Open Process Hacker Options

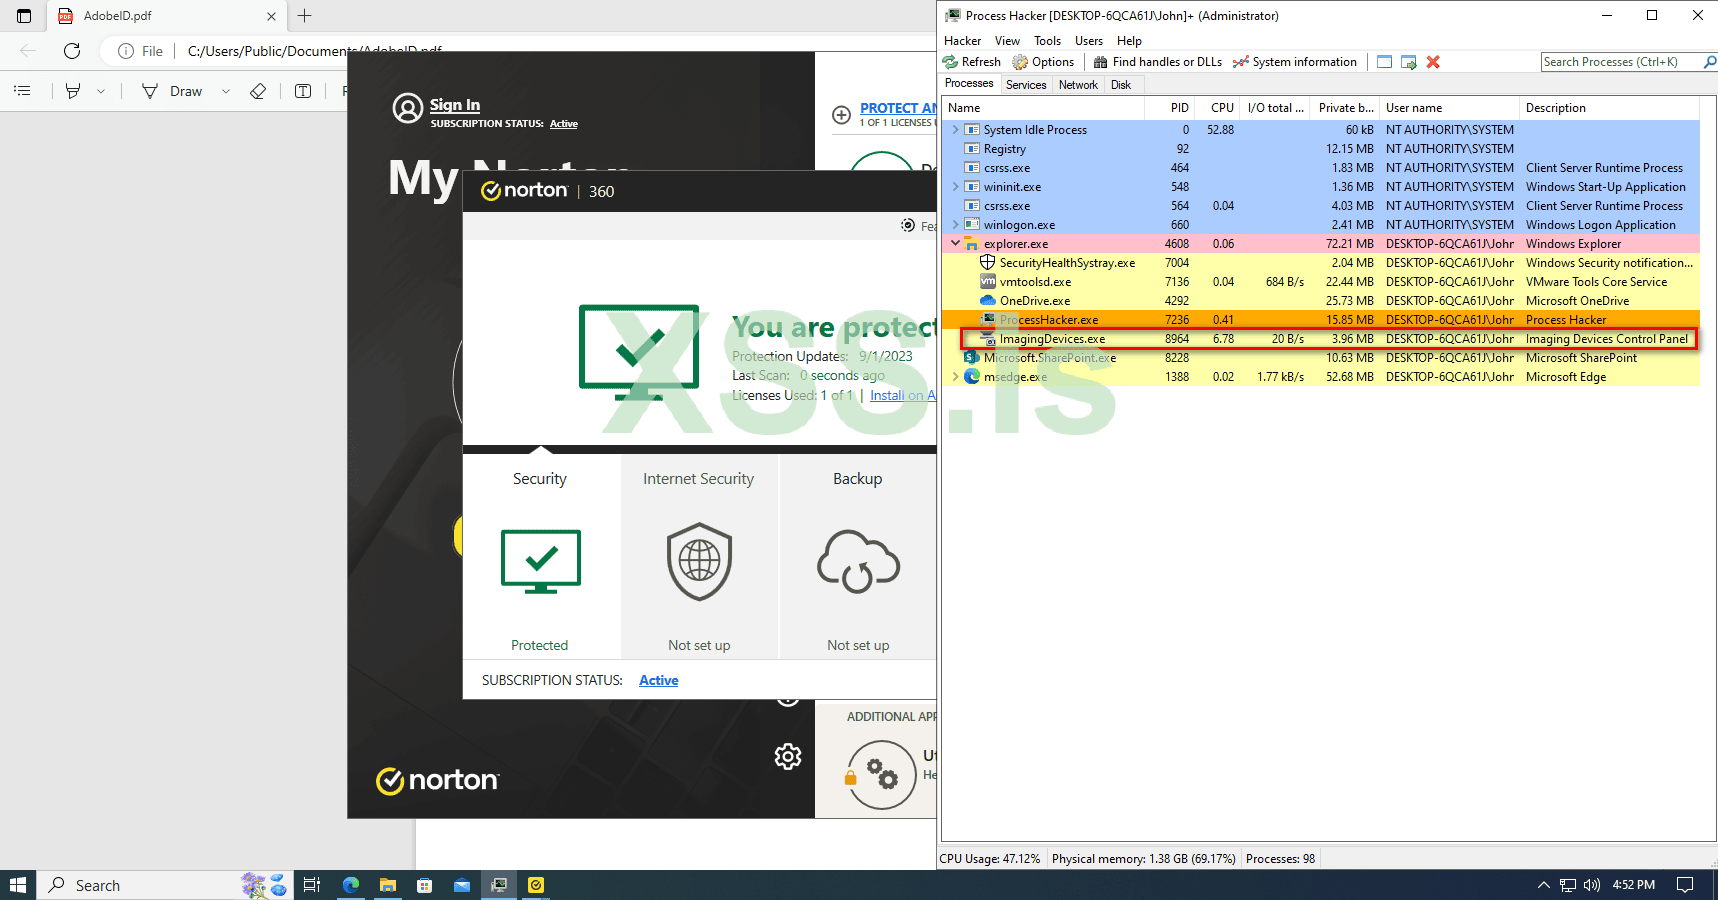[x=1043, y=62]
